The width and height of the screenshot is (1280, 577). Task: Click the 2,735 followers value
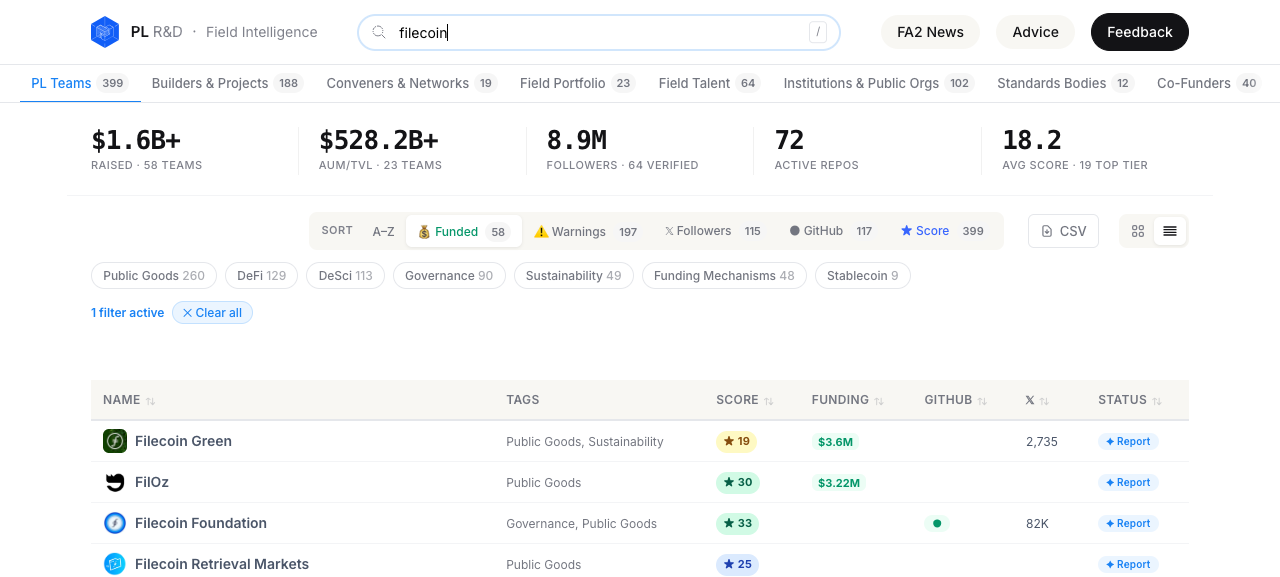coord(1041,441)
